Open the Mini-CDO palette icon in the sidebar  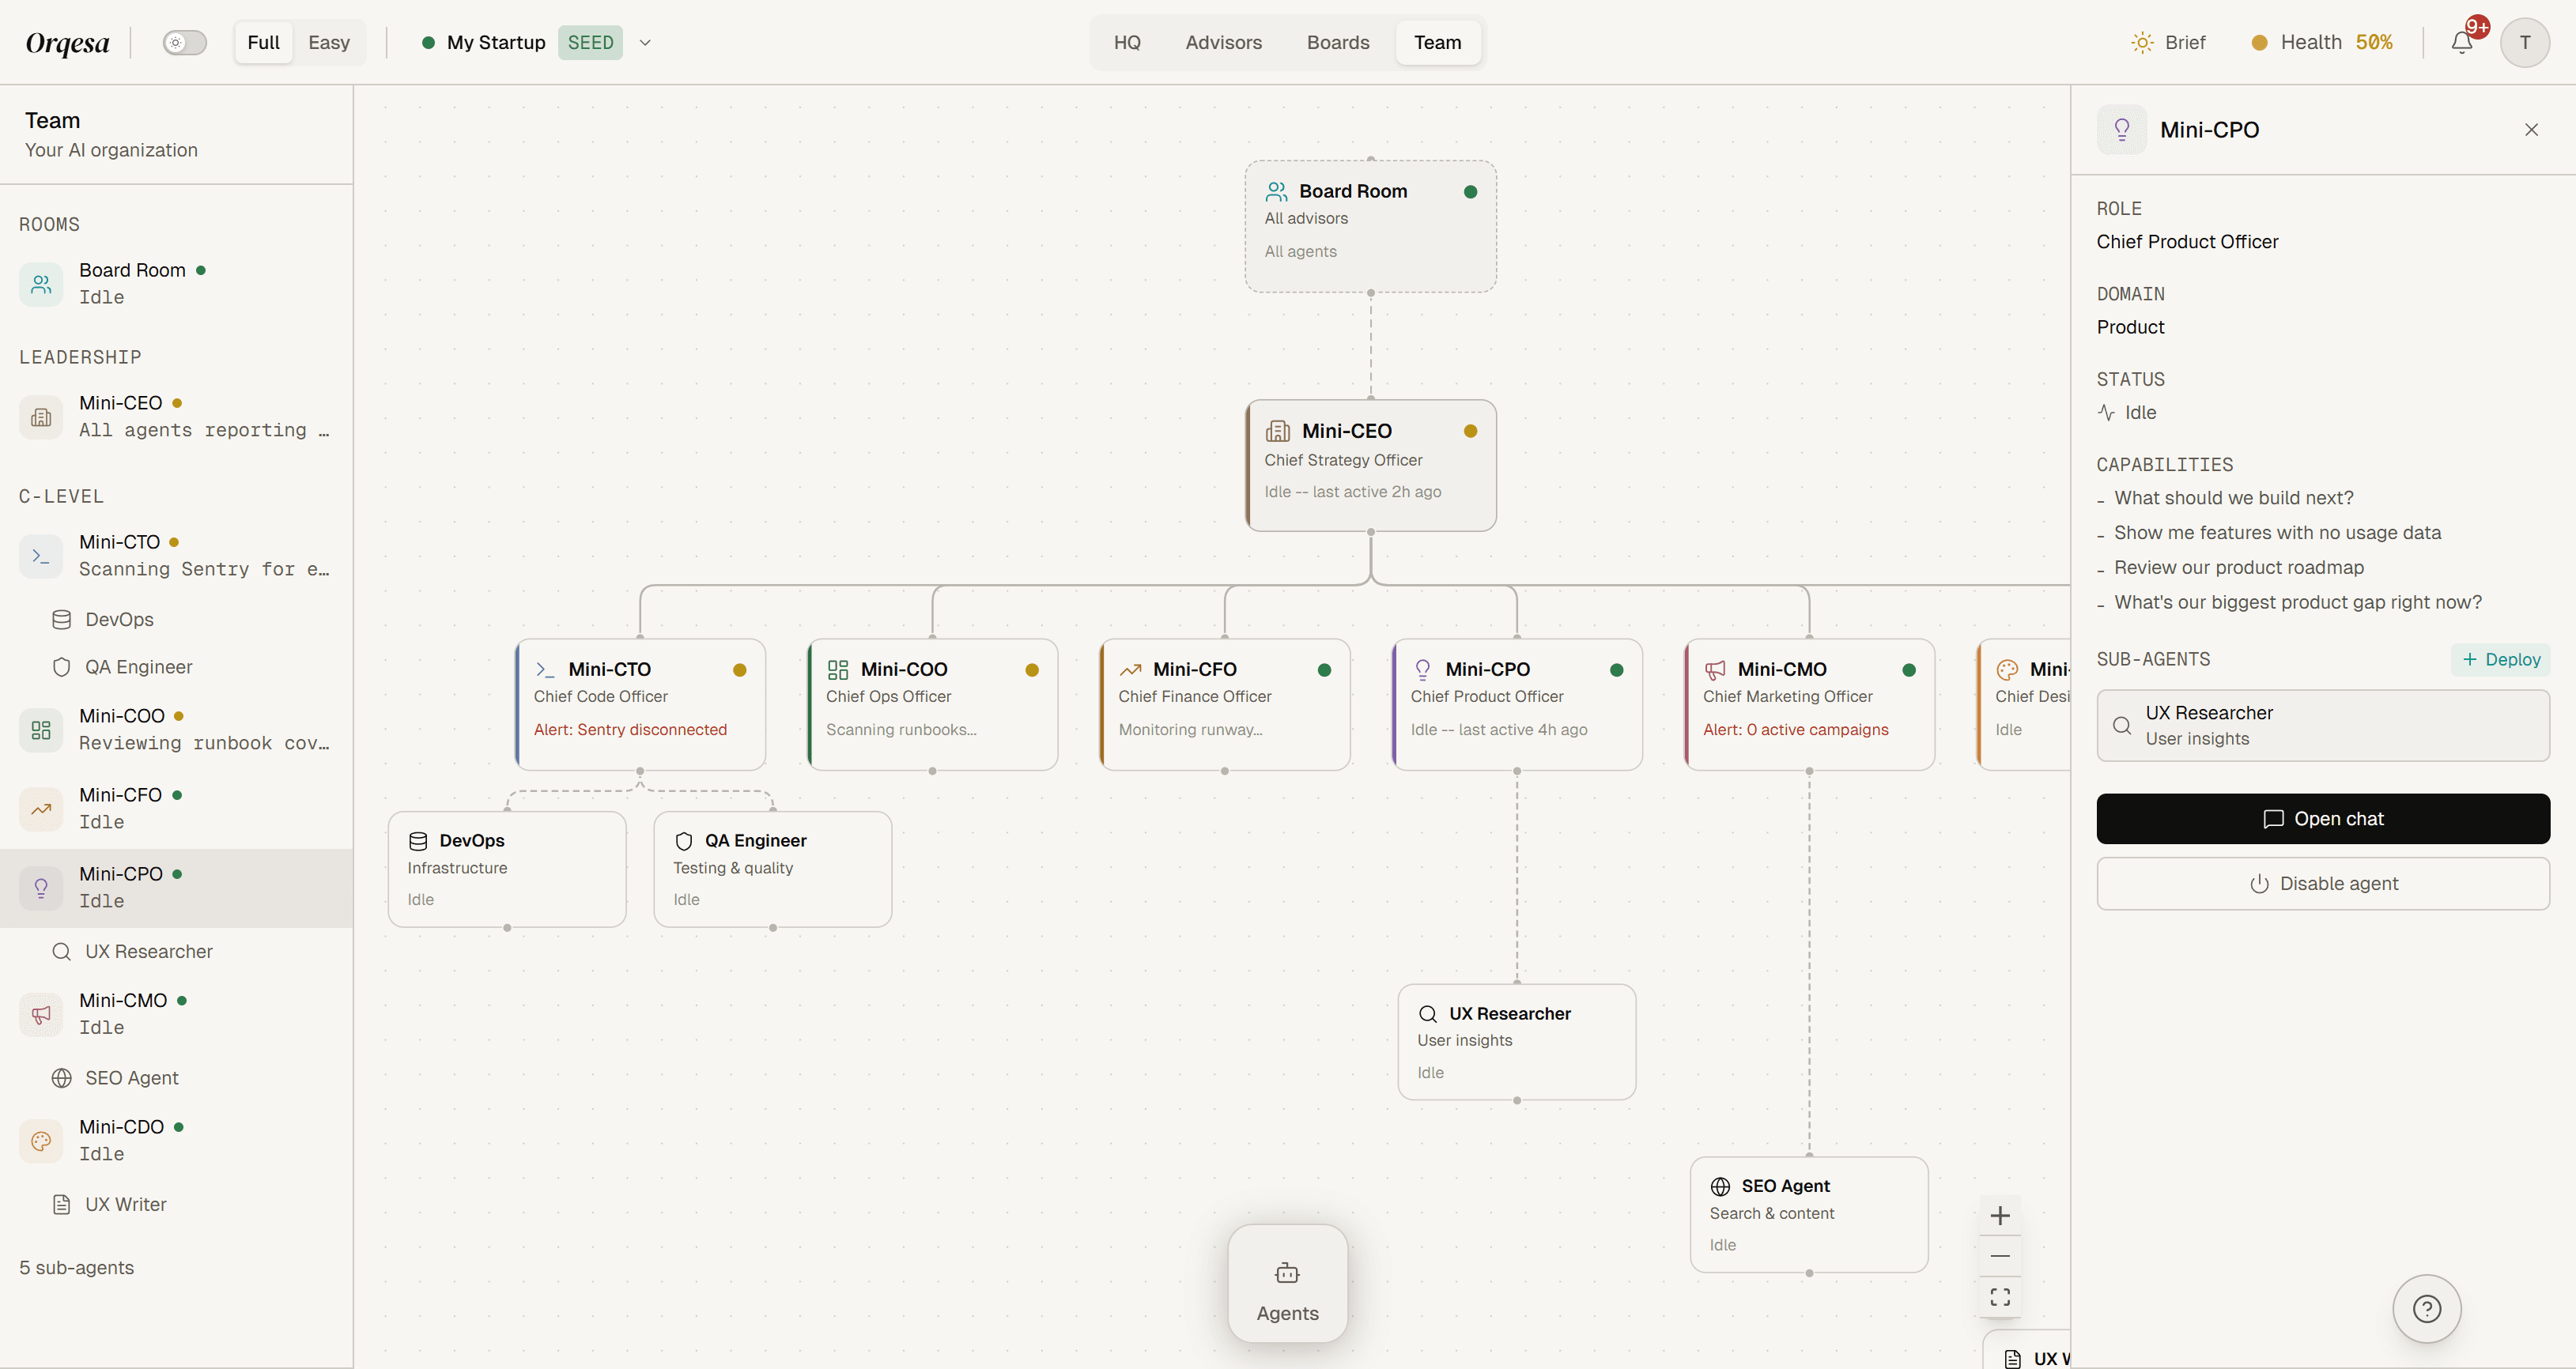click(40, 1140)
